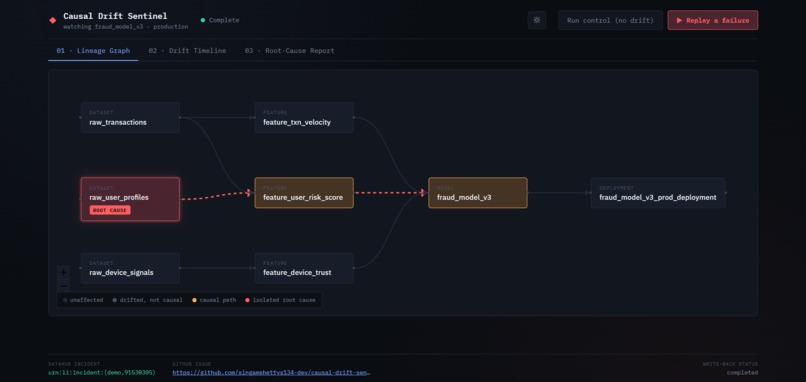Click the 'isolated root cause' legend label

click(284, 300)
